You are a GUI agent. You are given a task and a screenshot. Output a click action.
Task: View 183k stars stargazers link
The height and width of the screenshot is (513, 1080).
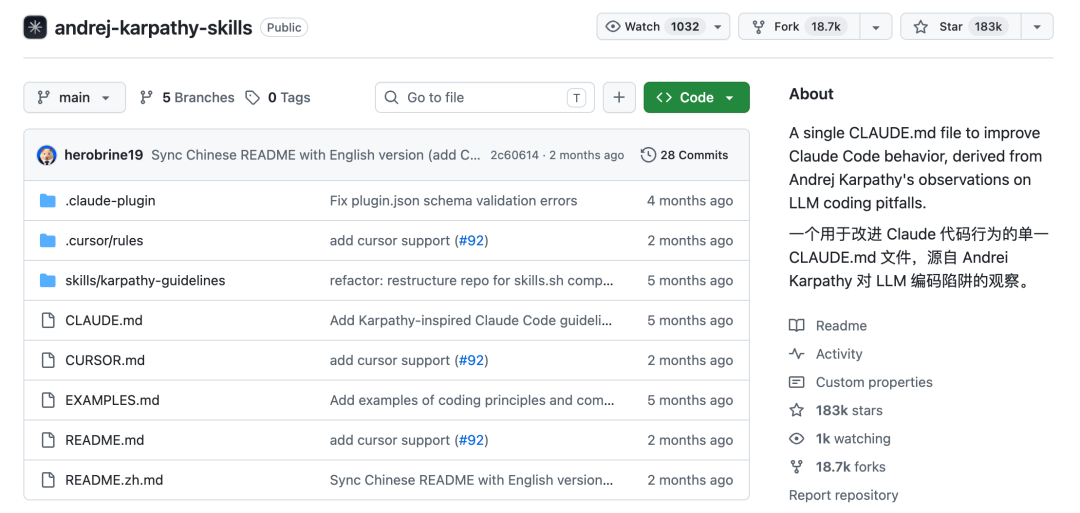(x=849, y=410)
